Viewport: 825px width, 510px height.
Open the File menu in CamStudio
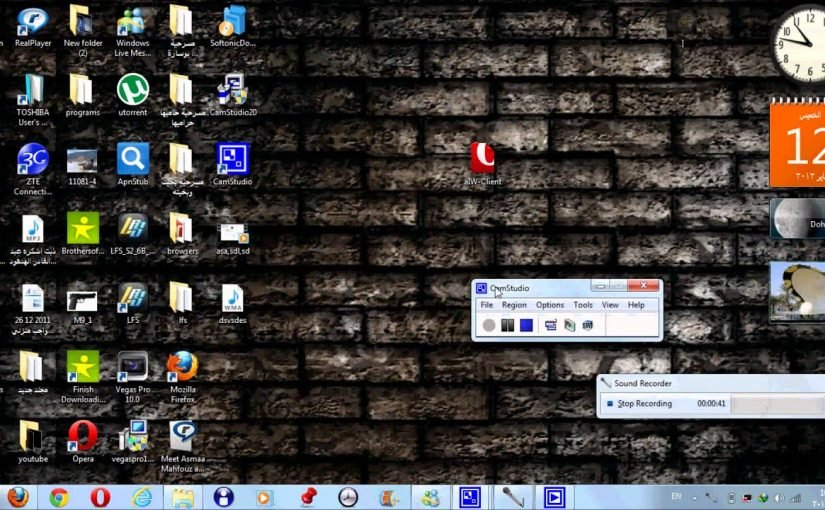pos(487,305)
